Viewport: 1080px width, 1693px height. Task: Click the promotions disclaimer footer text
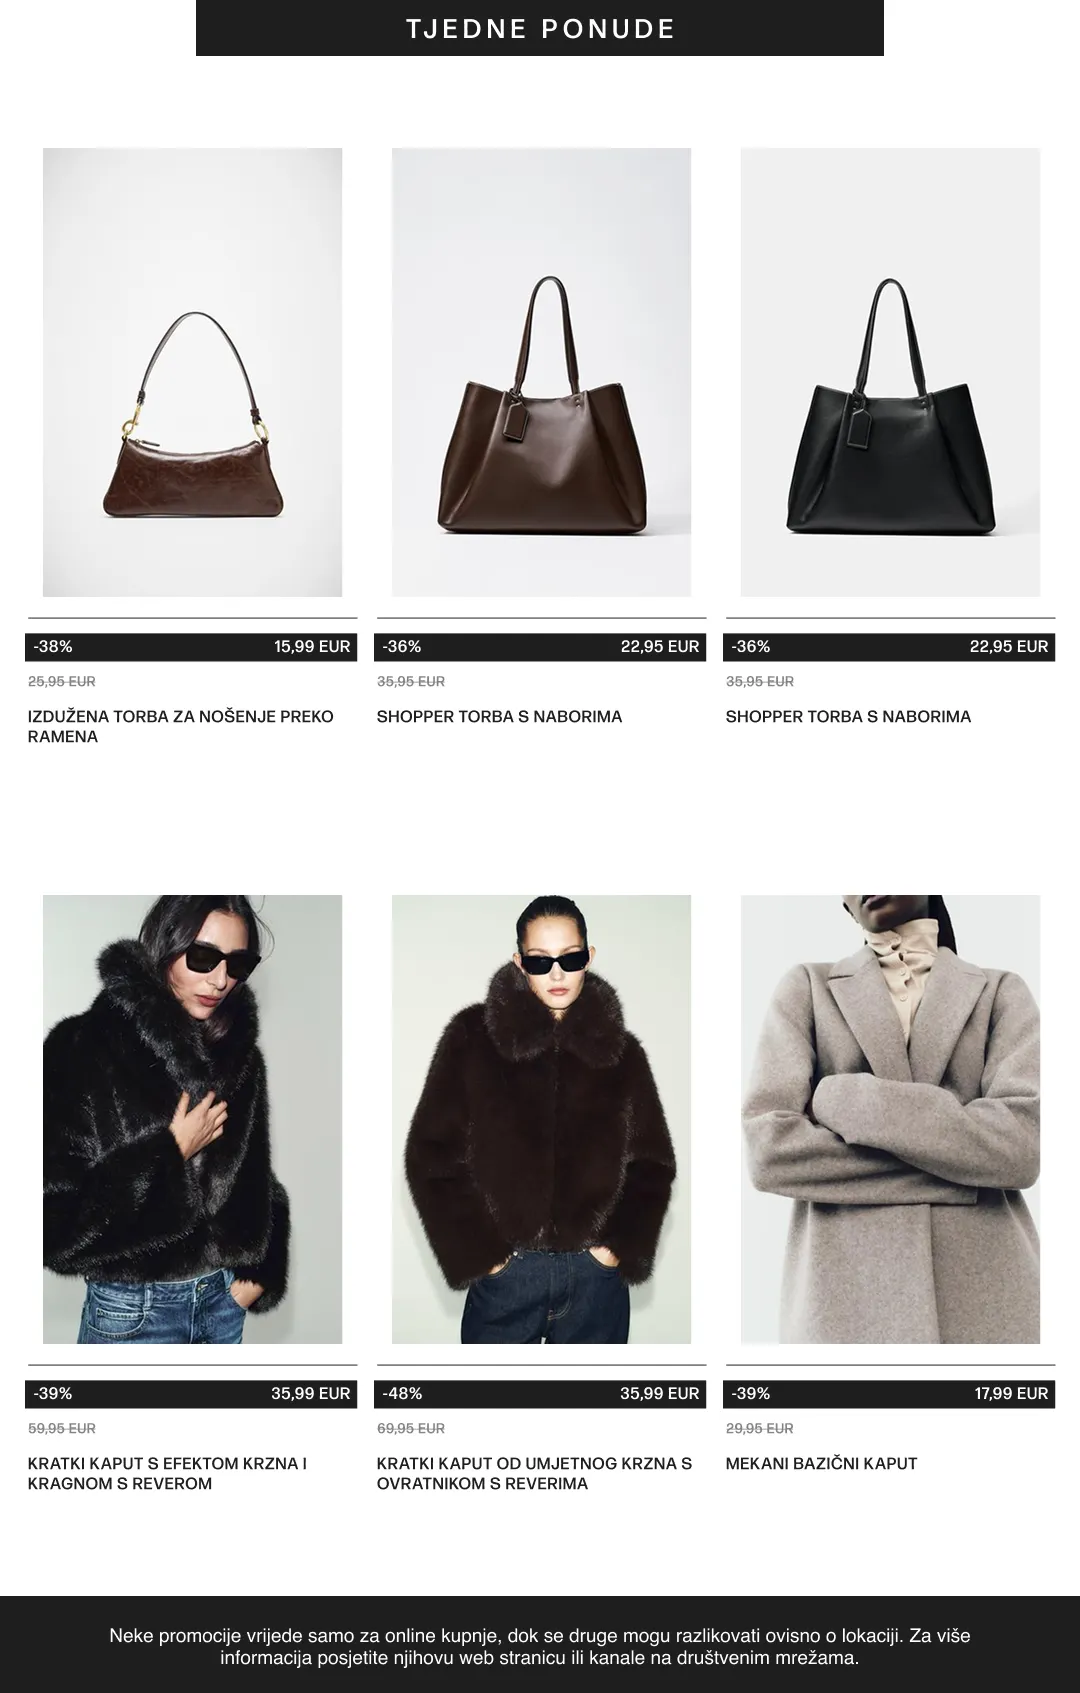click(540, 1646)
